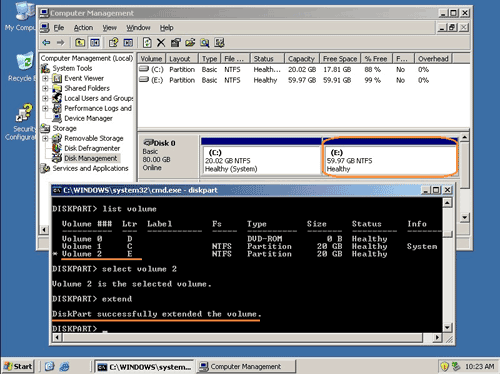Click cmd horizontal scroll left arrow
Screen dimensions: 500x374
pyautogui.click(x=57, y=338)
